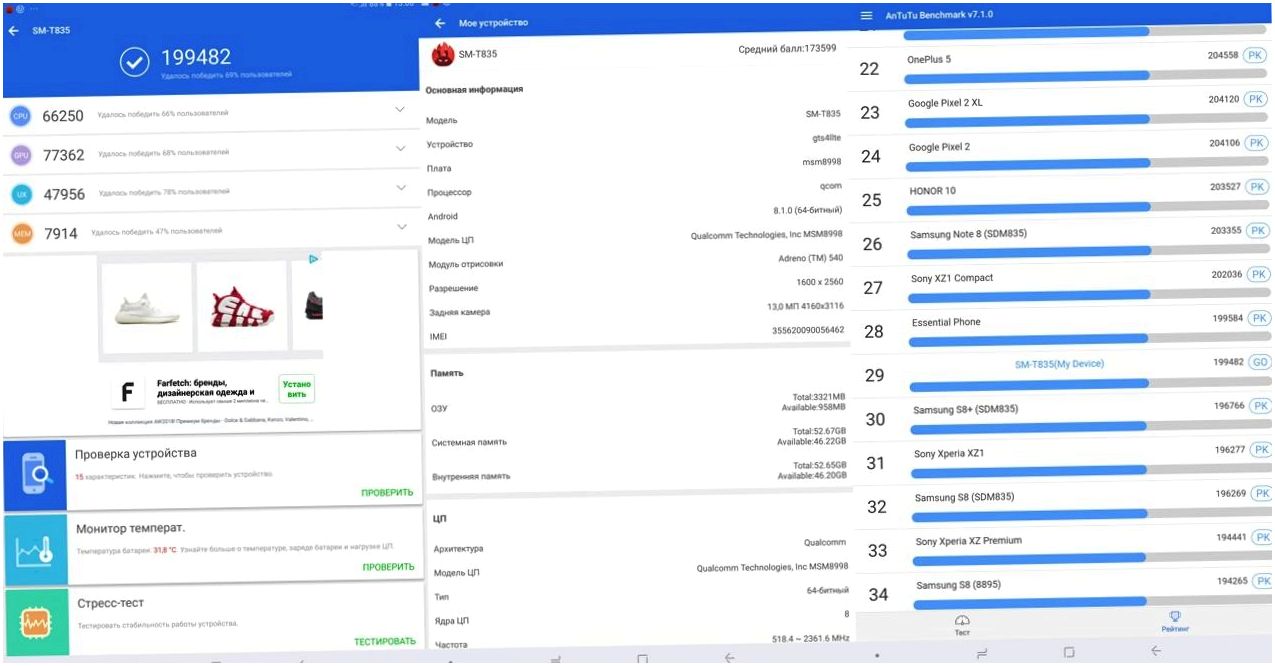
Task: Tap the back button in ranking screen navigation bar
Action: [1156, 651]
